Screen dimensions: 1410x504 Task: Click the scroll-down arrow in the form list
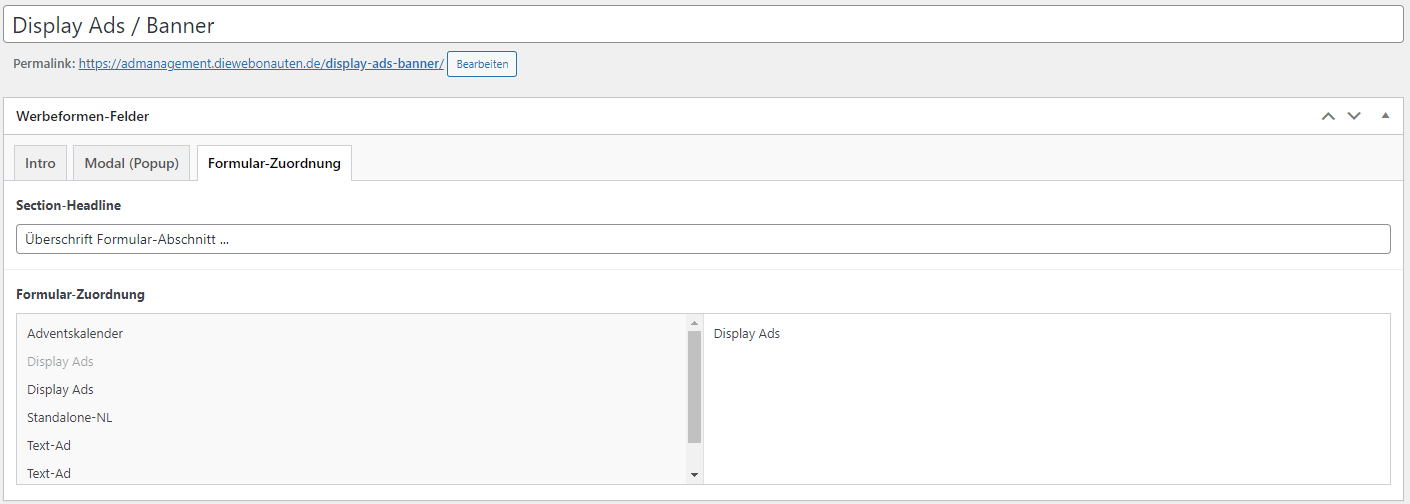[x=694, y=475]
